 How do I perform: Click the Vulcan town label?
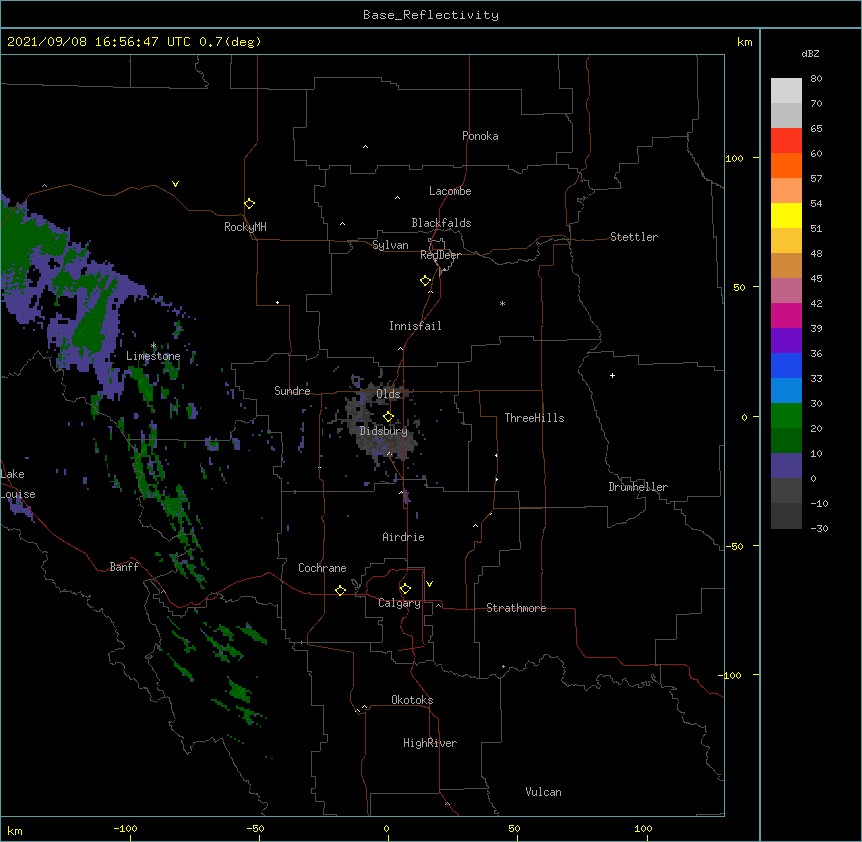click(x=543, y=792)
